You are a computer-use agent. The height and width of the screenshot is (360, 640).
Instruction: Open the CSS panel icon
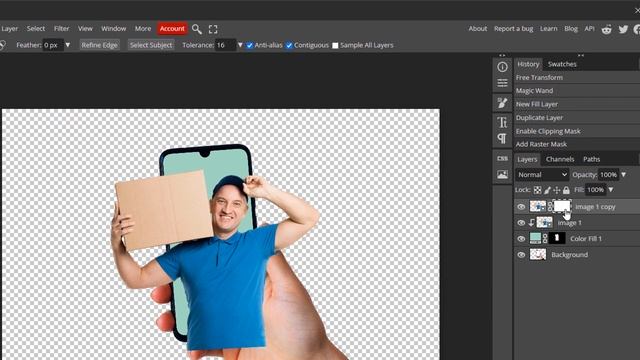(x=502, y=158)
